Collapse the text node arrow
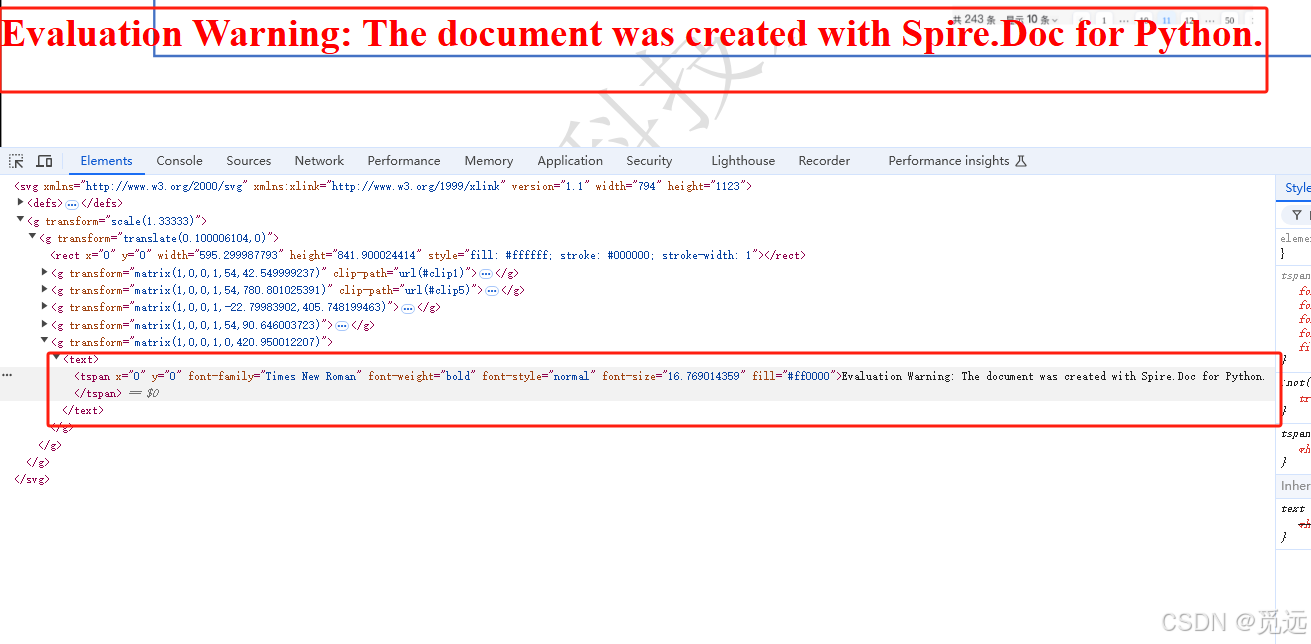Image resolution: width=1311 pixels, height=644 pixels. coord(56,358)
